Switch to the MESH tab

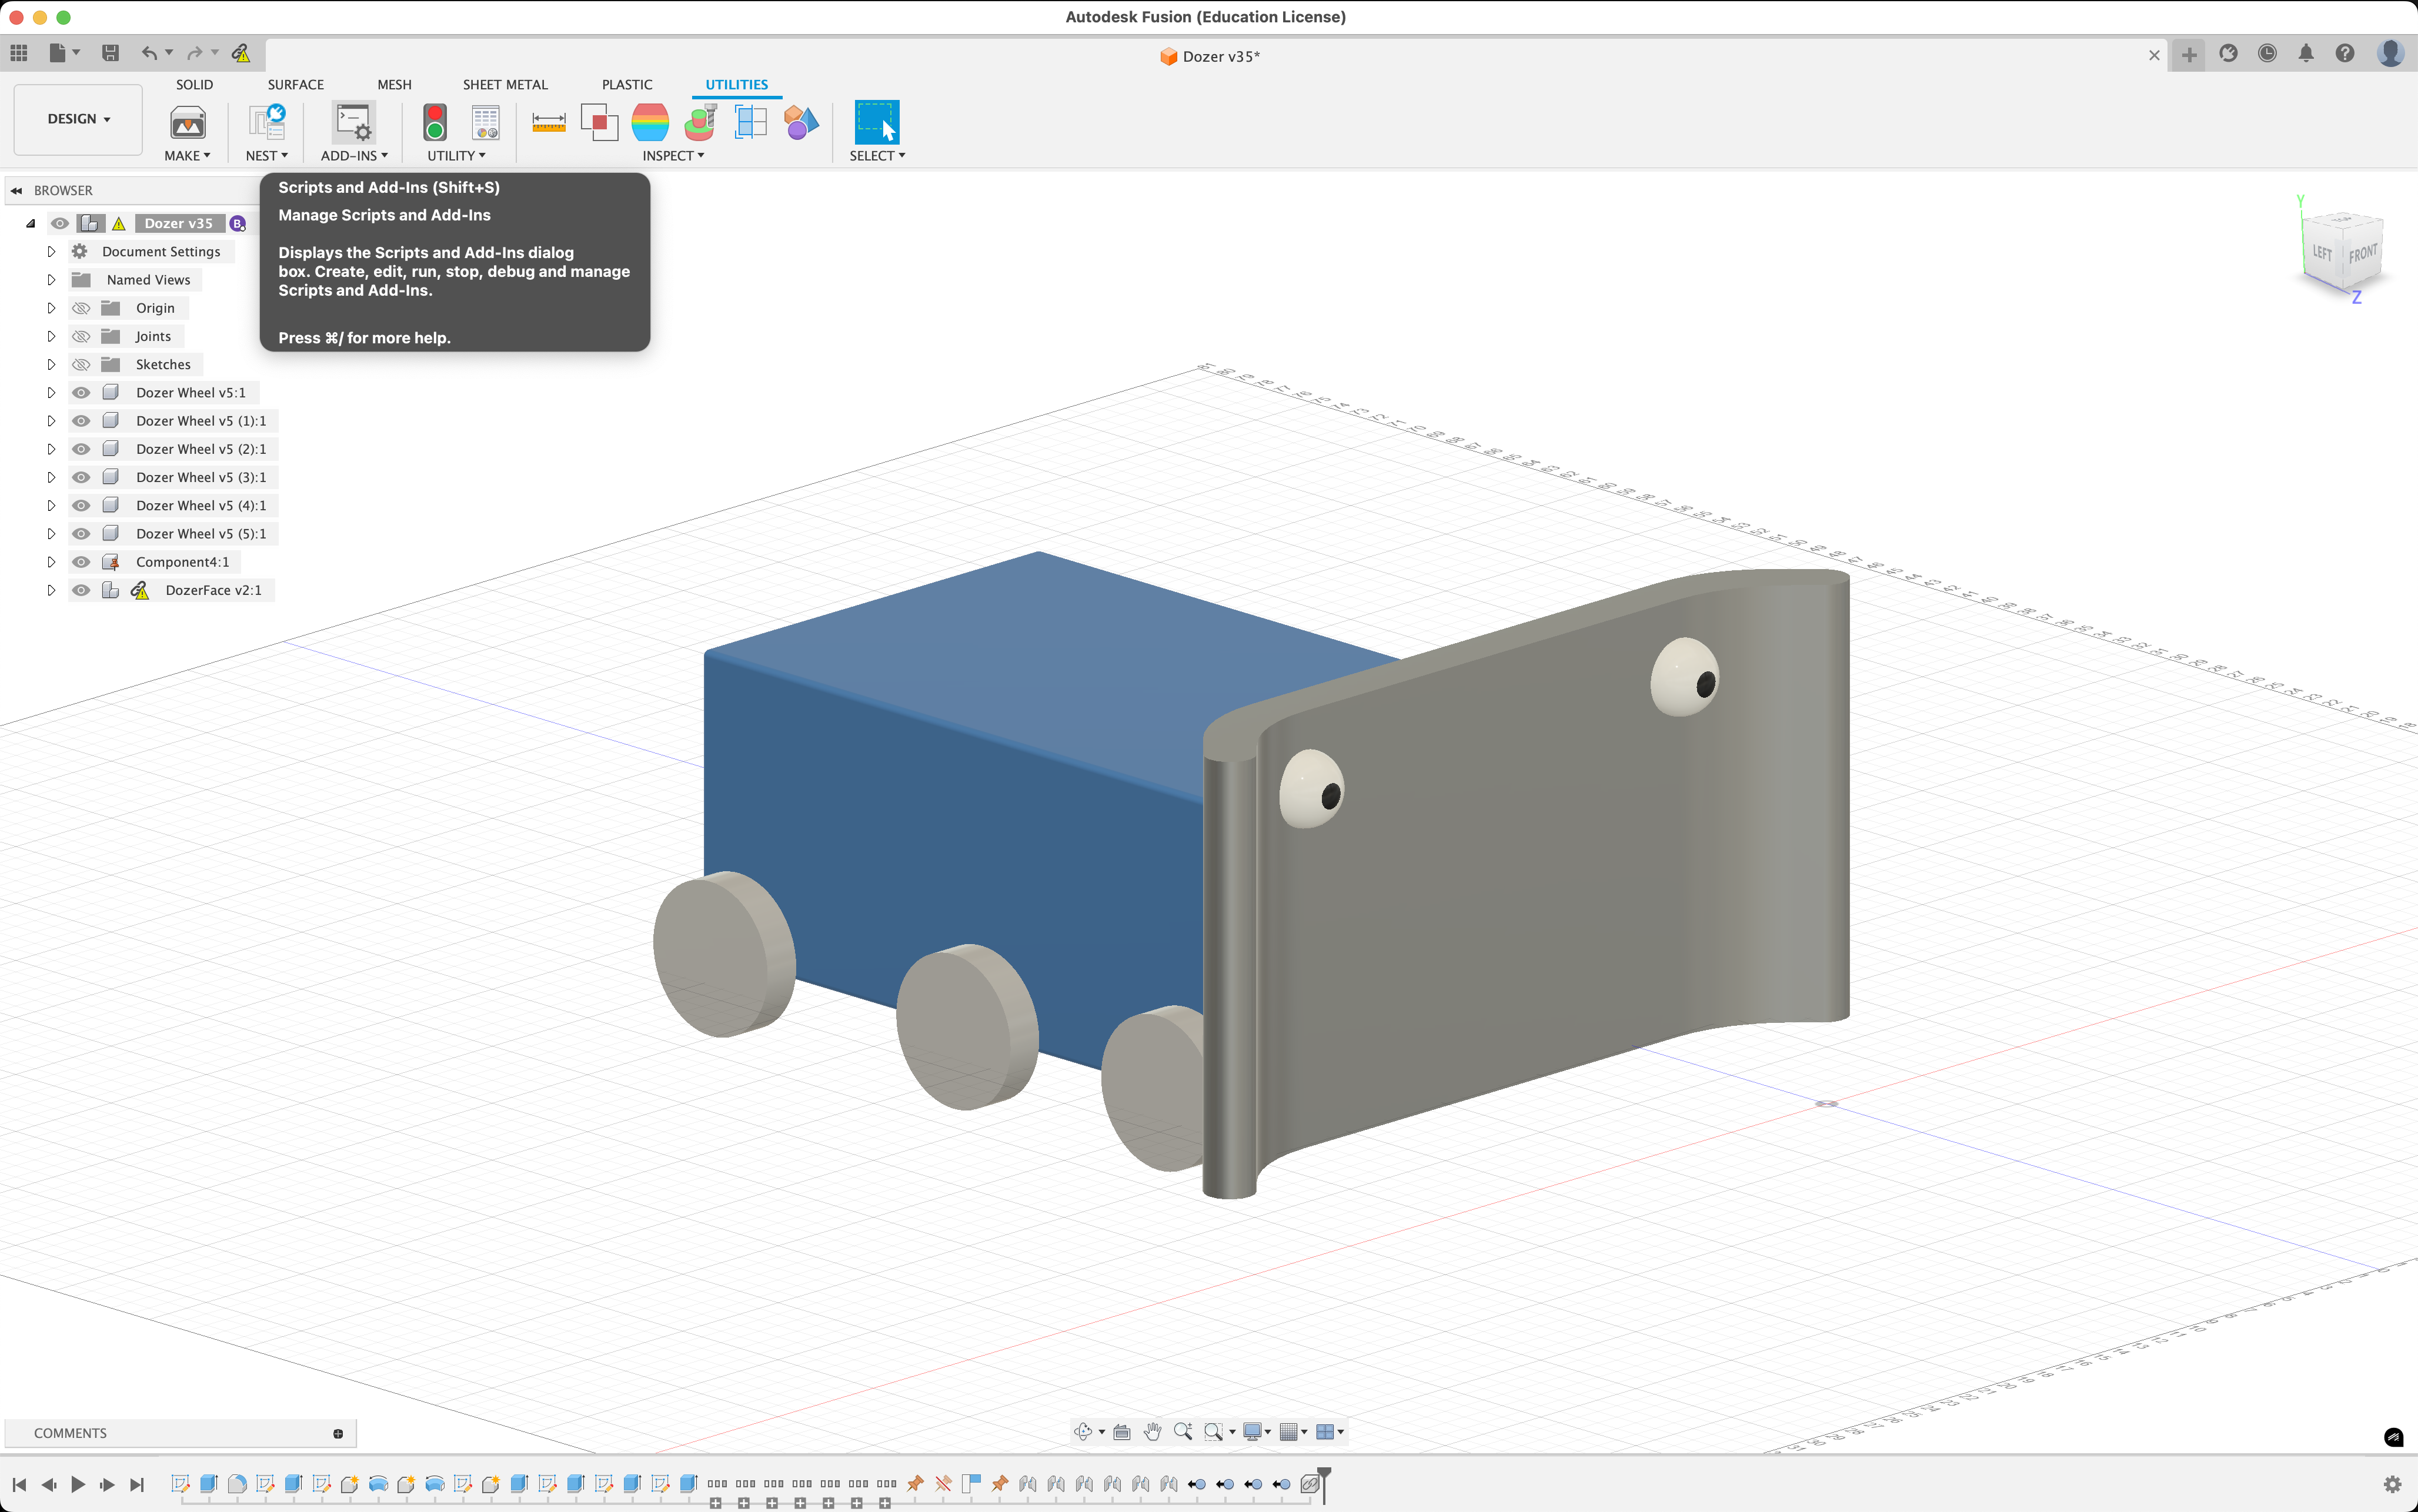tap(394, 85)
